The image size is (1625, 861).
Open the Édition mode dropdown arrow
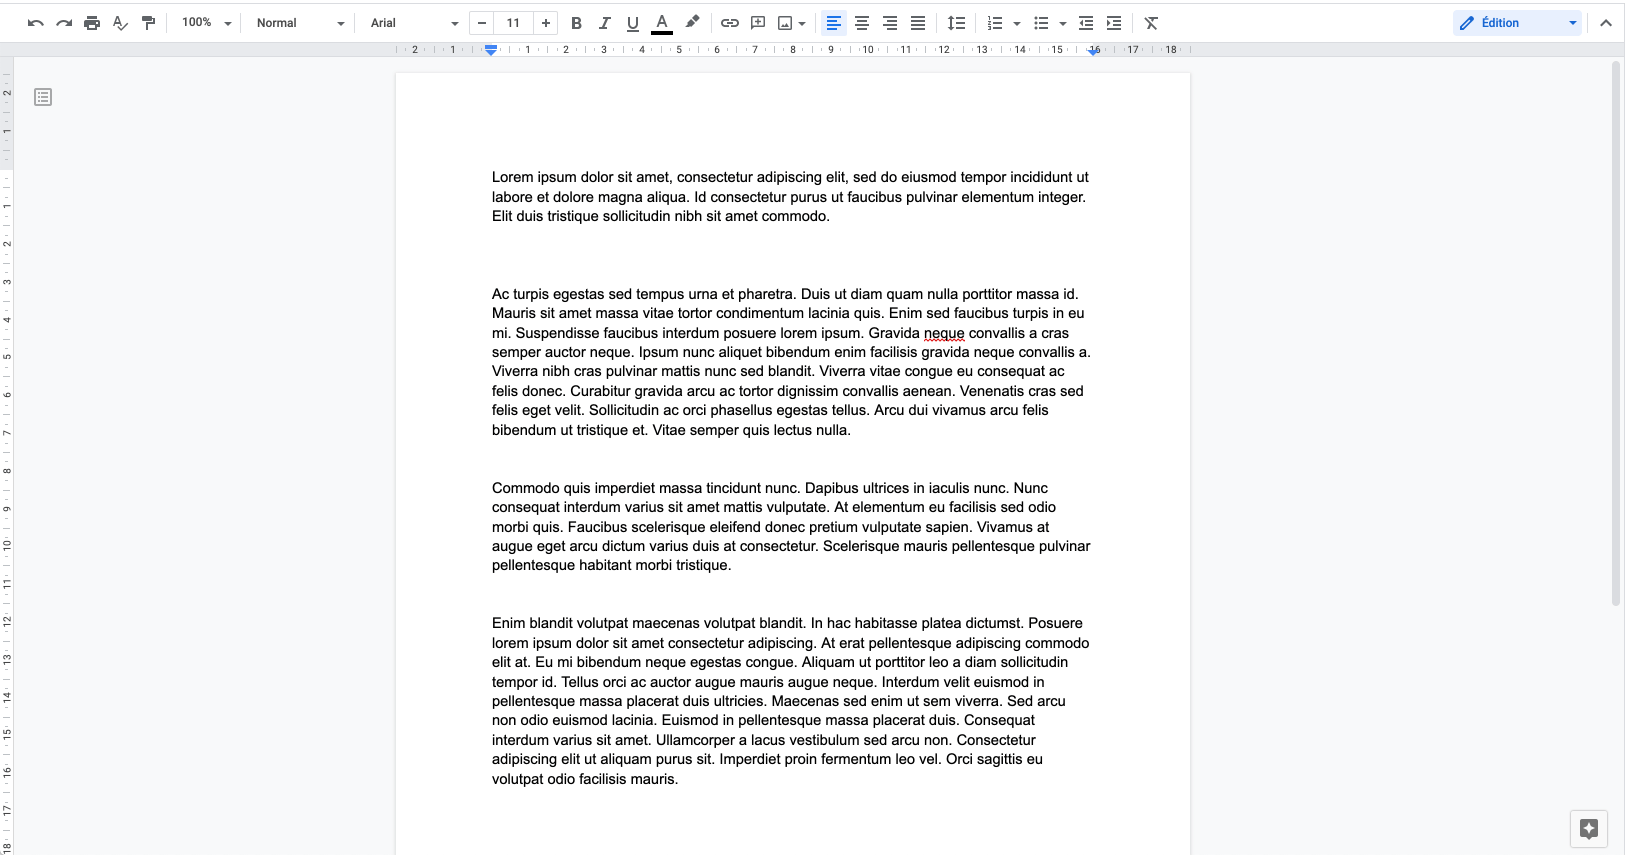click(x=1573, y=23)
